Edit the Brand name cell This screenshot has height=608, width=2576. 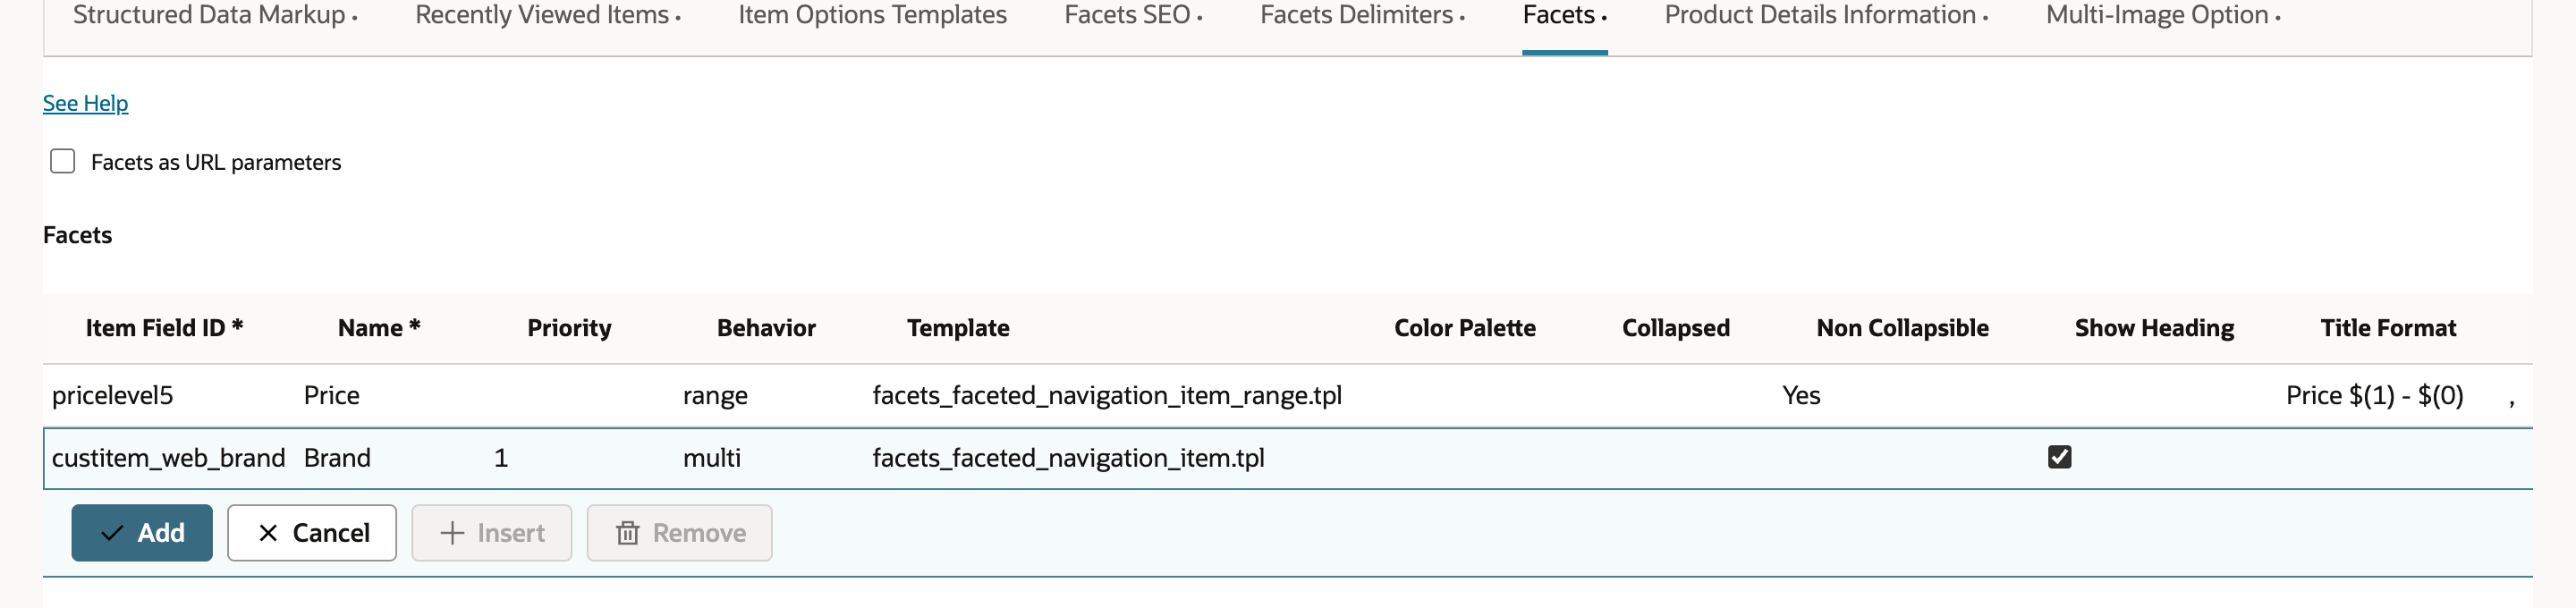tap(337, 458)
